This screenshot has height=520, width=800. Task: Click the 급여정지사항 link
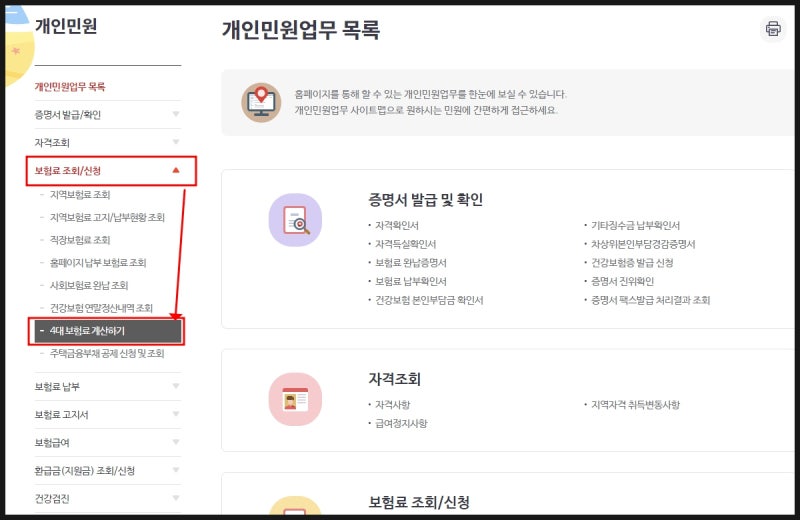pos(401,423)
